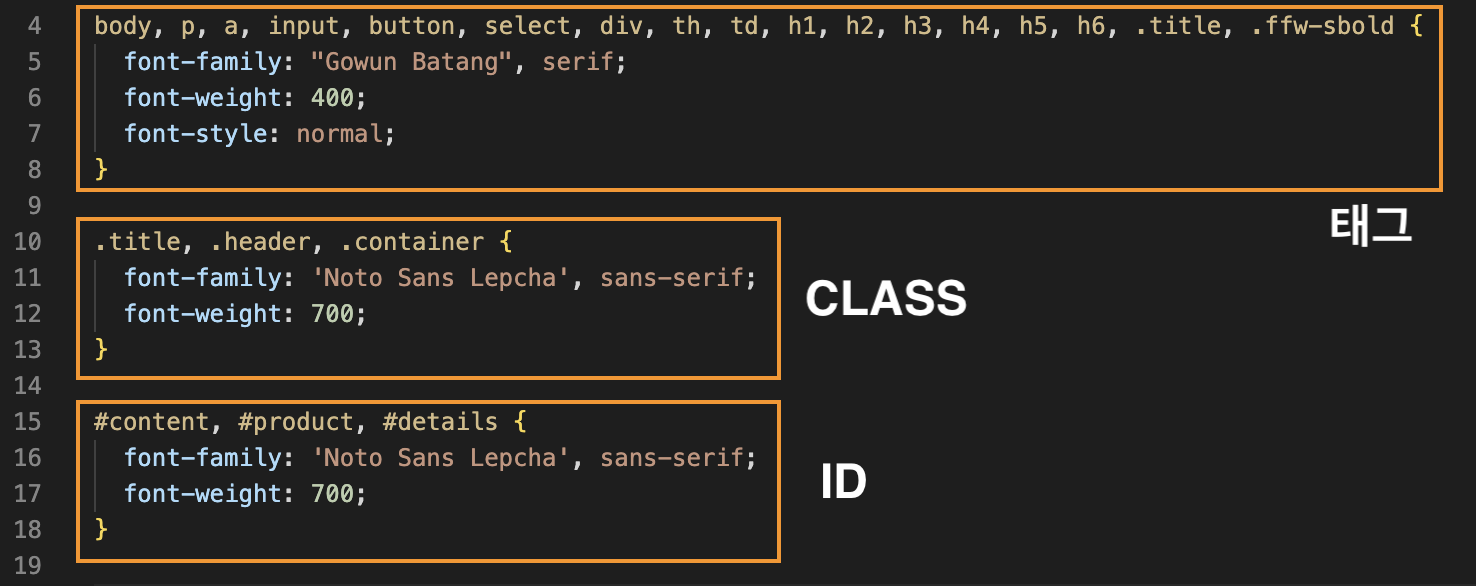The height and width of the screenshot is (586, 1476).
Task: Click the #details ID selector
Action: 440,422
